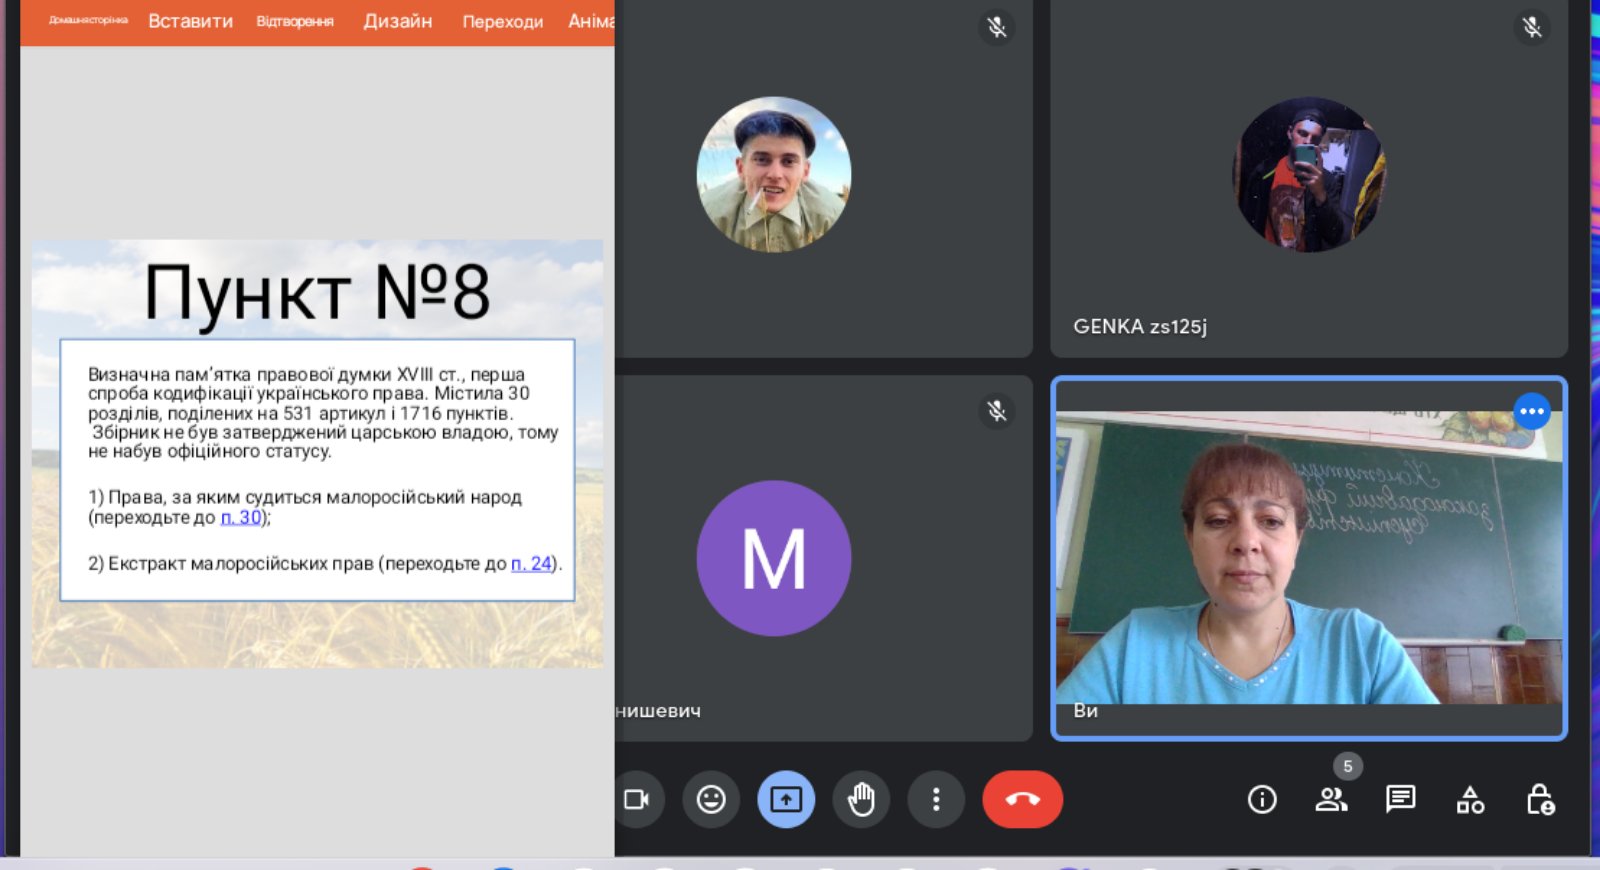Screen dimensions: 1600x870
Task: Open the Домашня сторінка ribbon tab
Action: click(88, 20)
